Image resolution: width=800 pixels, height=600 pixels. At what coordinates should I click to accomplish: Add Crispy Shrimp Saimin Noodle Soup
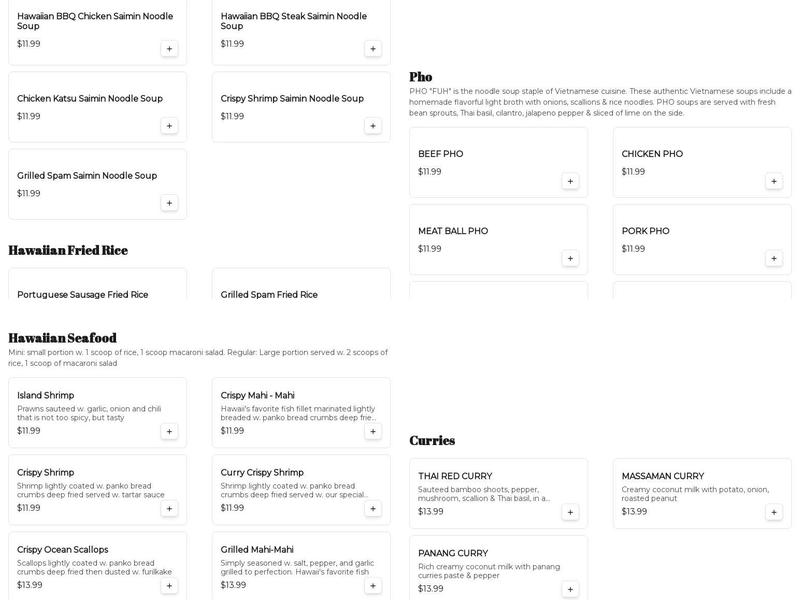click(373, 126)
